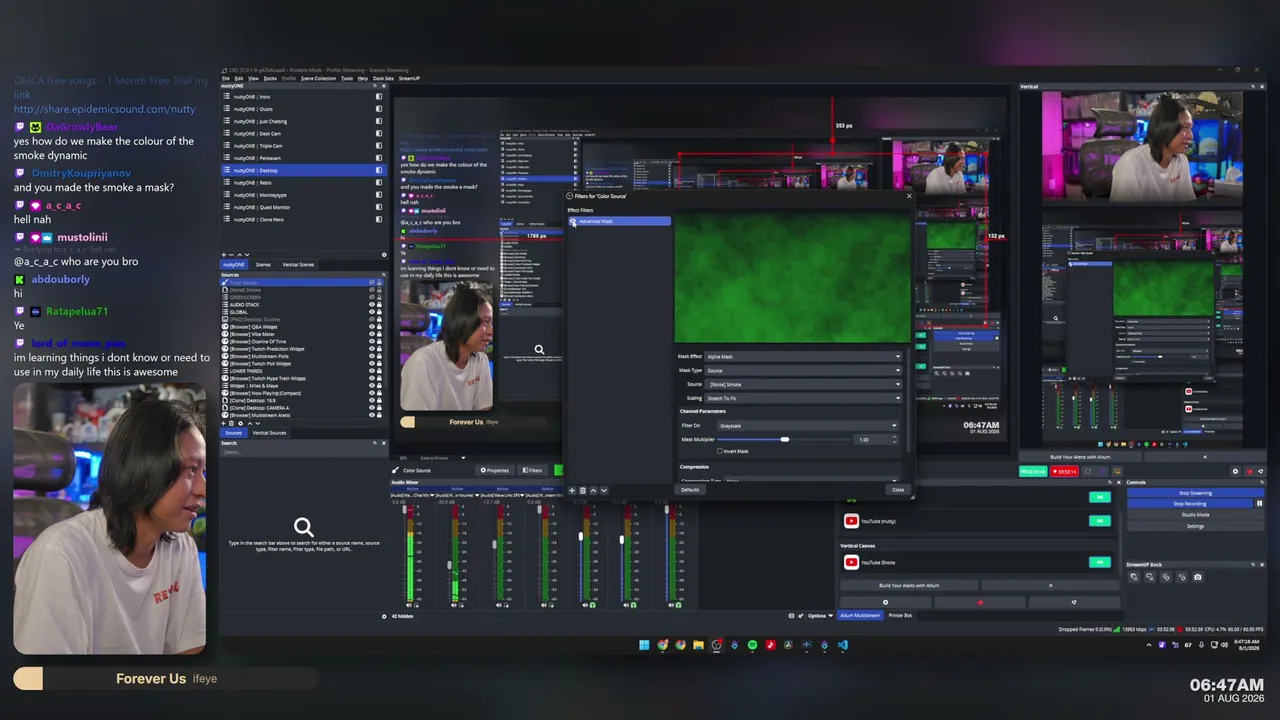Open Settings from the Controls dock
The image size is (1280, 720).
1195,526
